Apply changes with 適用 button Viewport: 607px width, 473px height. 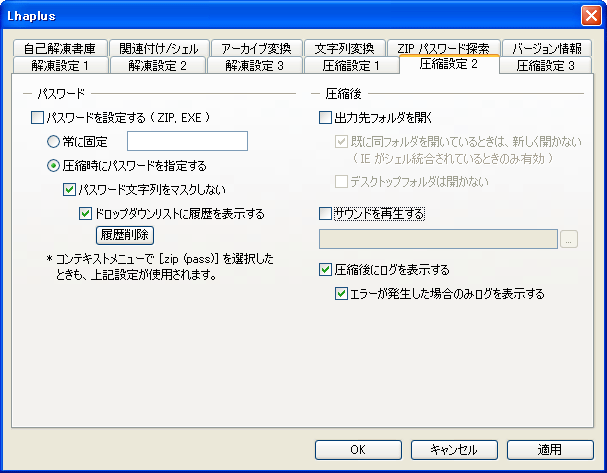click(x=550, y=450)
